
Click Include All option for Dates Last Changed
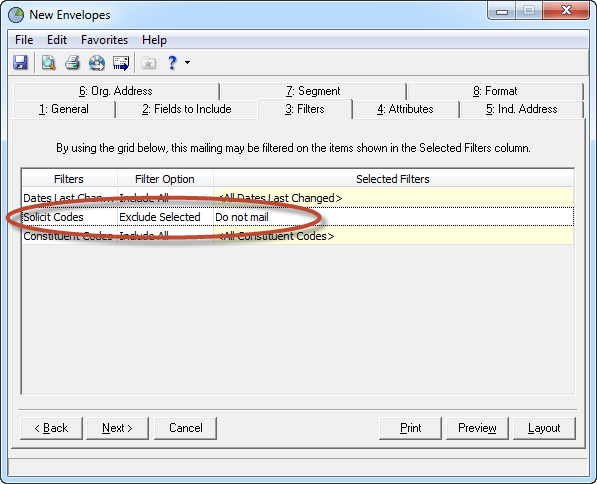165,198
